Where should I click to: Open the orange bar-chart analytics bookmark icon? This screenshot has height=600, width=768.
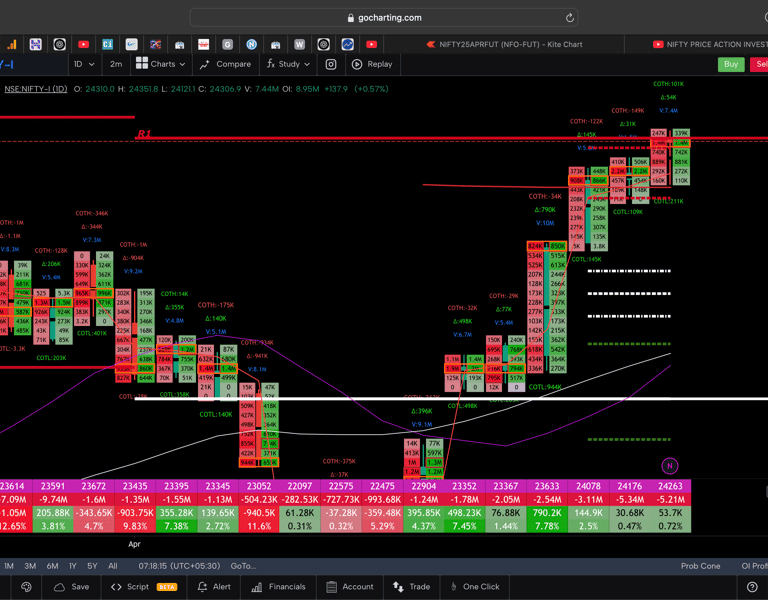click(11, 45)
